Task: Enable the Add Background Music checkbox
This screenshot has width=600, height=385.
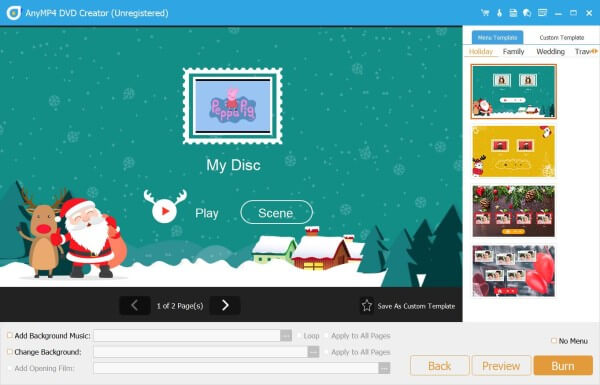Action: pos(10,335)
